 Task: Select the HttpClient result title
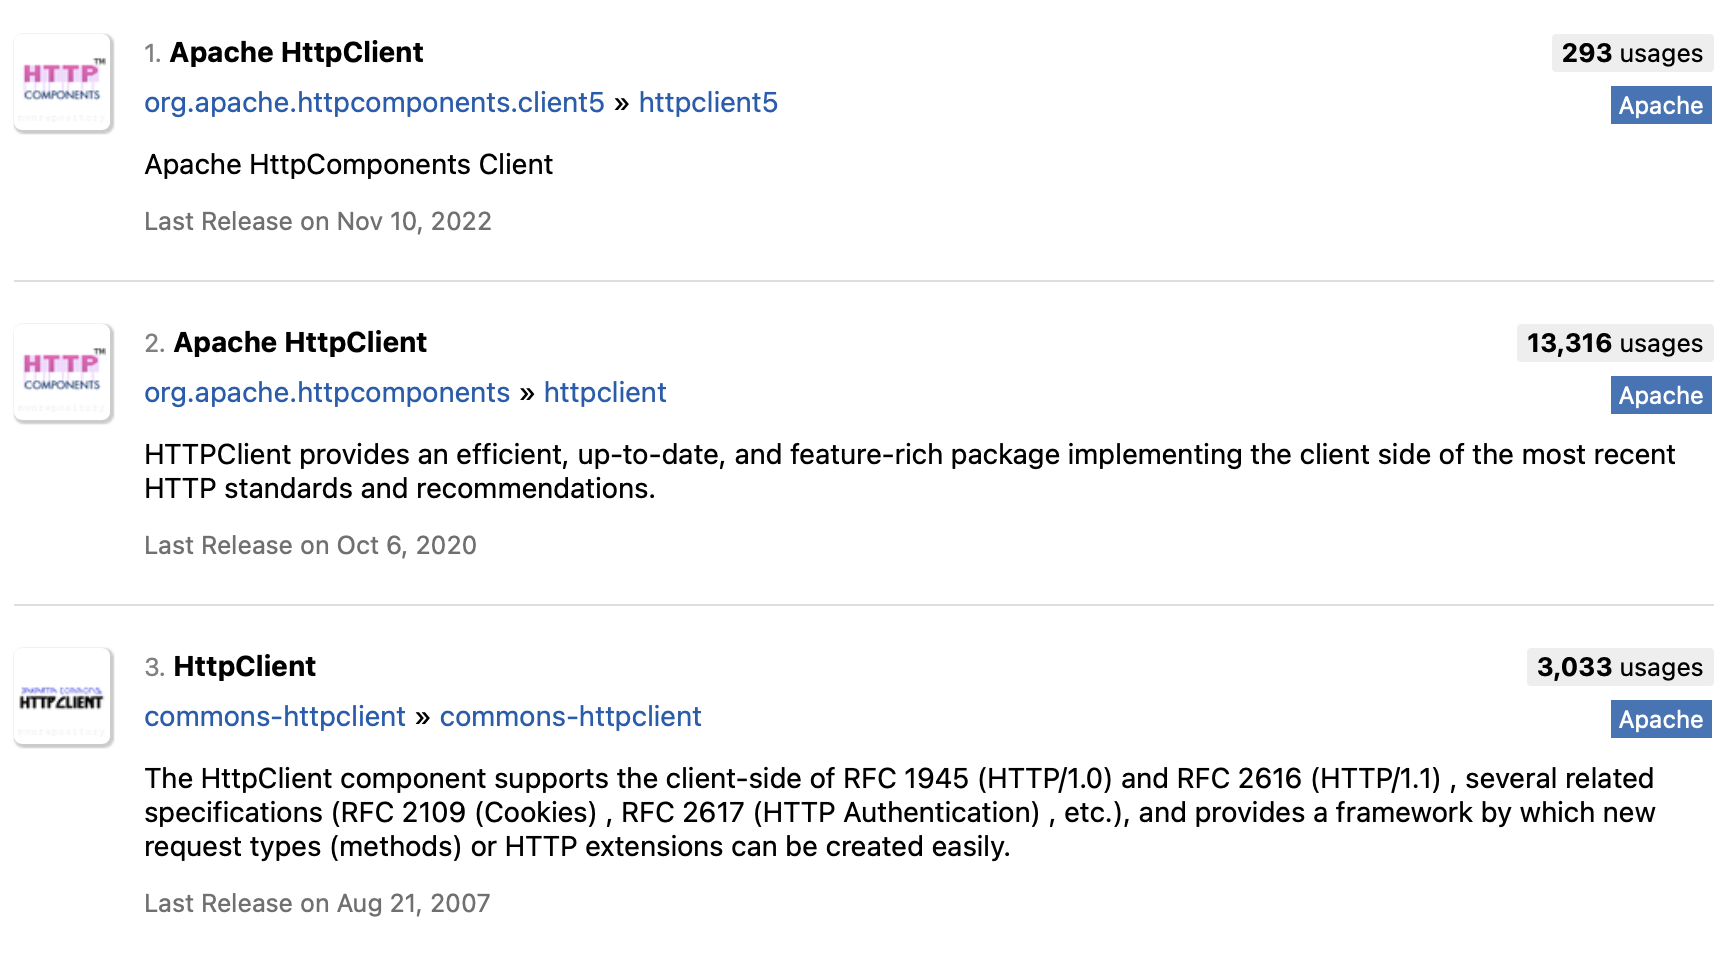(x=244, y=666)
